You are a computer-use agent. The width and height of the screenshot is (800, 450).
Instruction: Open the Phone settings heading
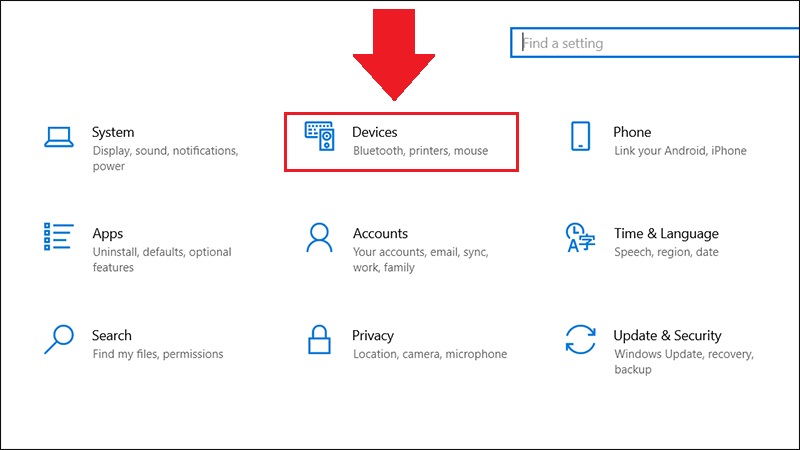[x=632, y=132]
